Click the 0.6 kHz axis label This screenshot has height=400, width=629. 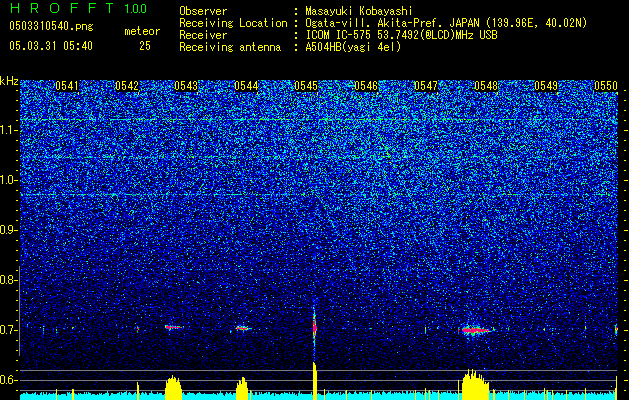click(x=8, y=380)
